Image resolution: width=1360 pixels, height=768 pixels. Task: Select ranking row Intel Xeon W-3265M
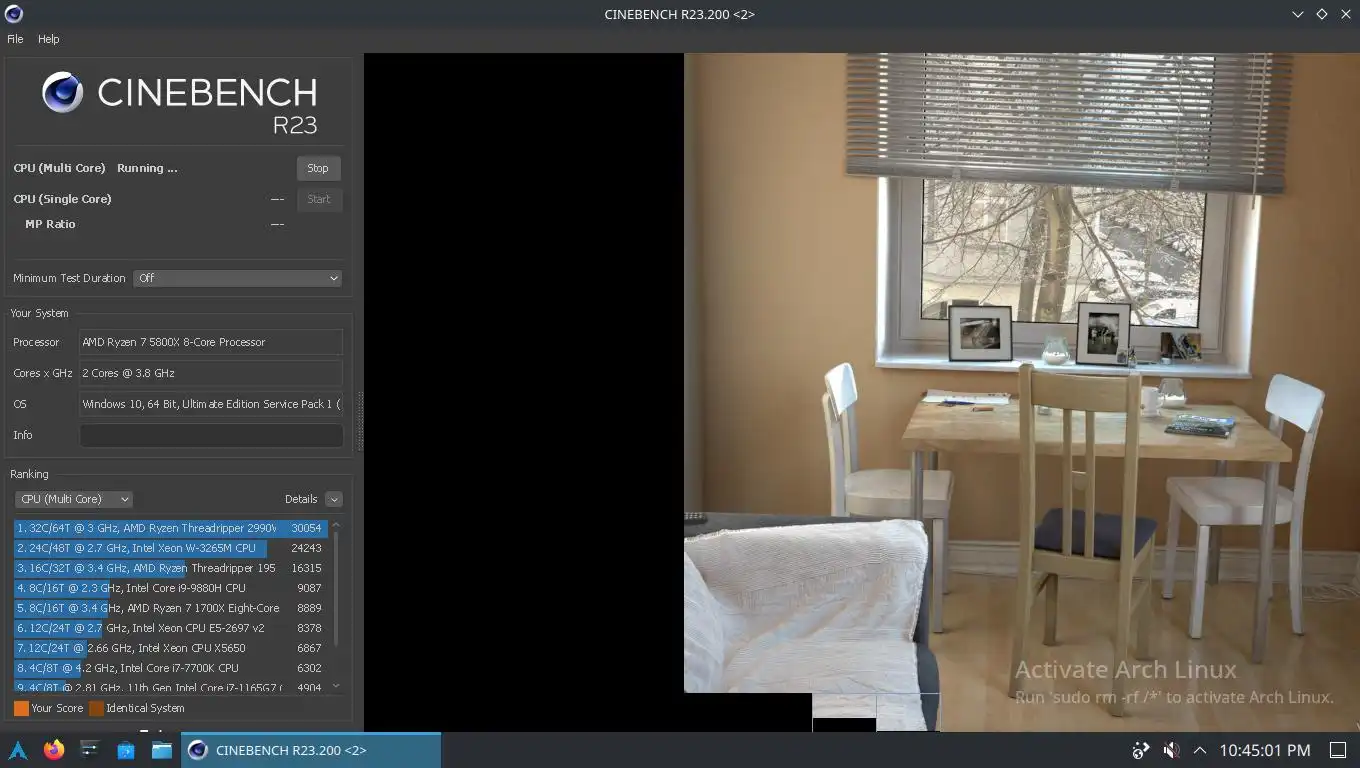[x=170, y=548]
